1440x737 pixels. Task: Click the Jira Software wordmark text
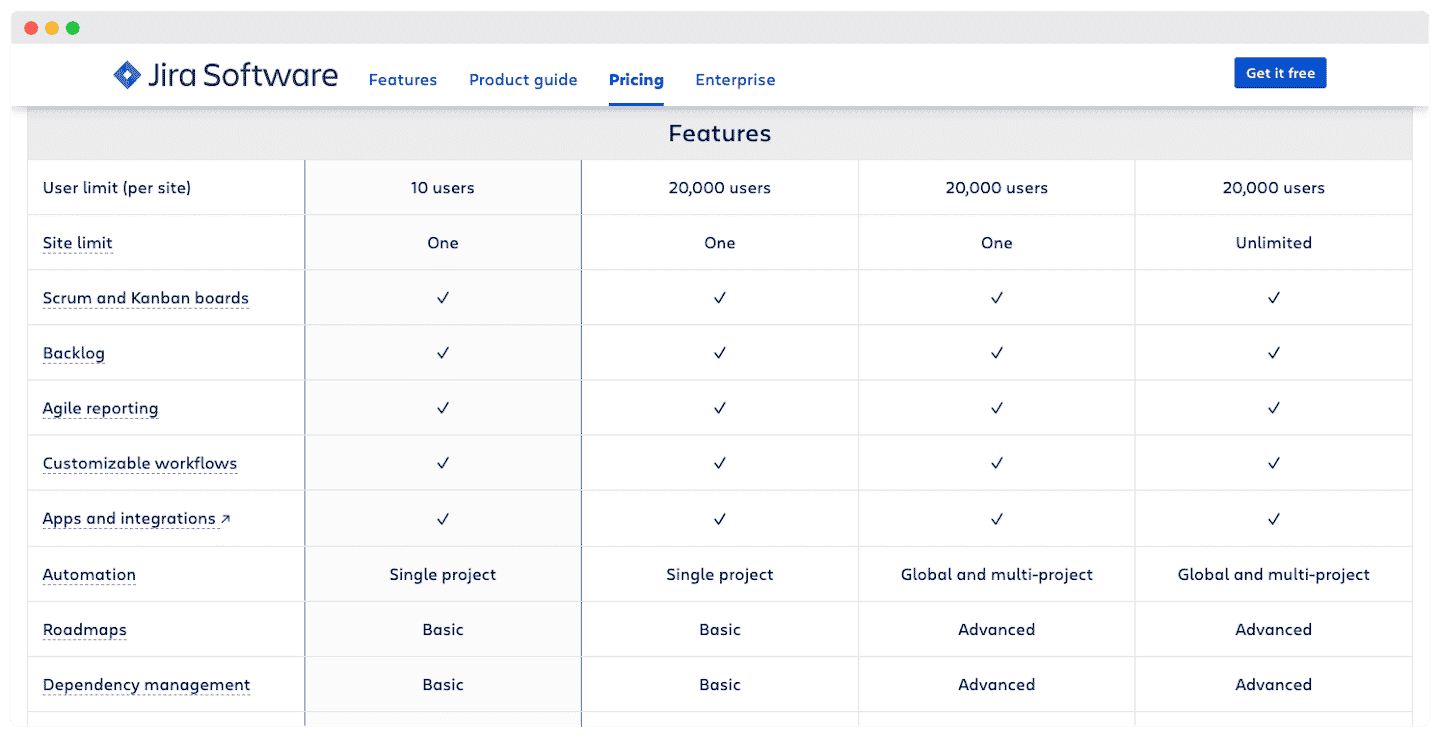pos(242,75)
